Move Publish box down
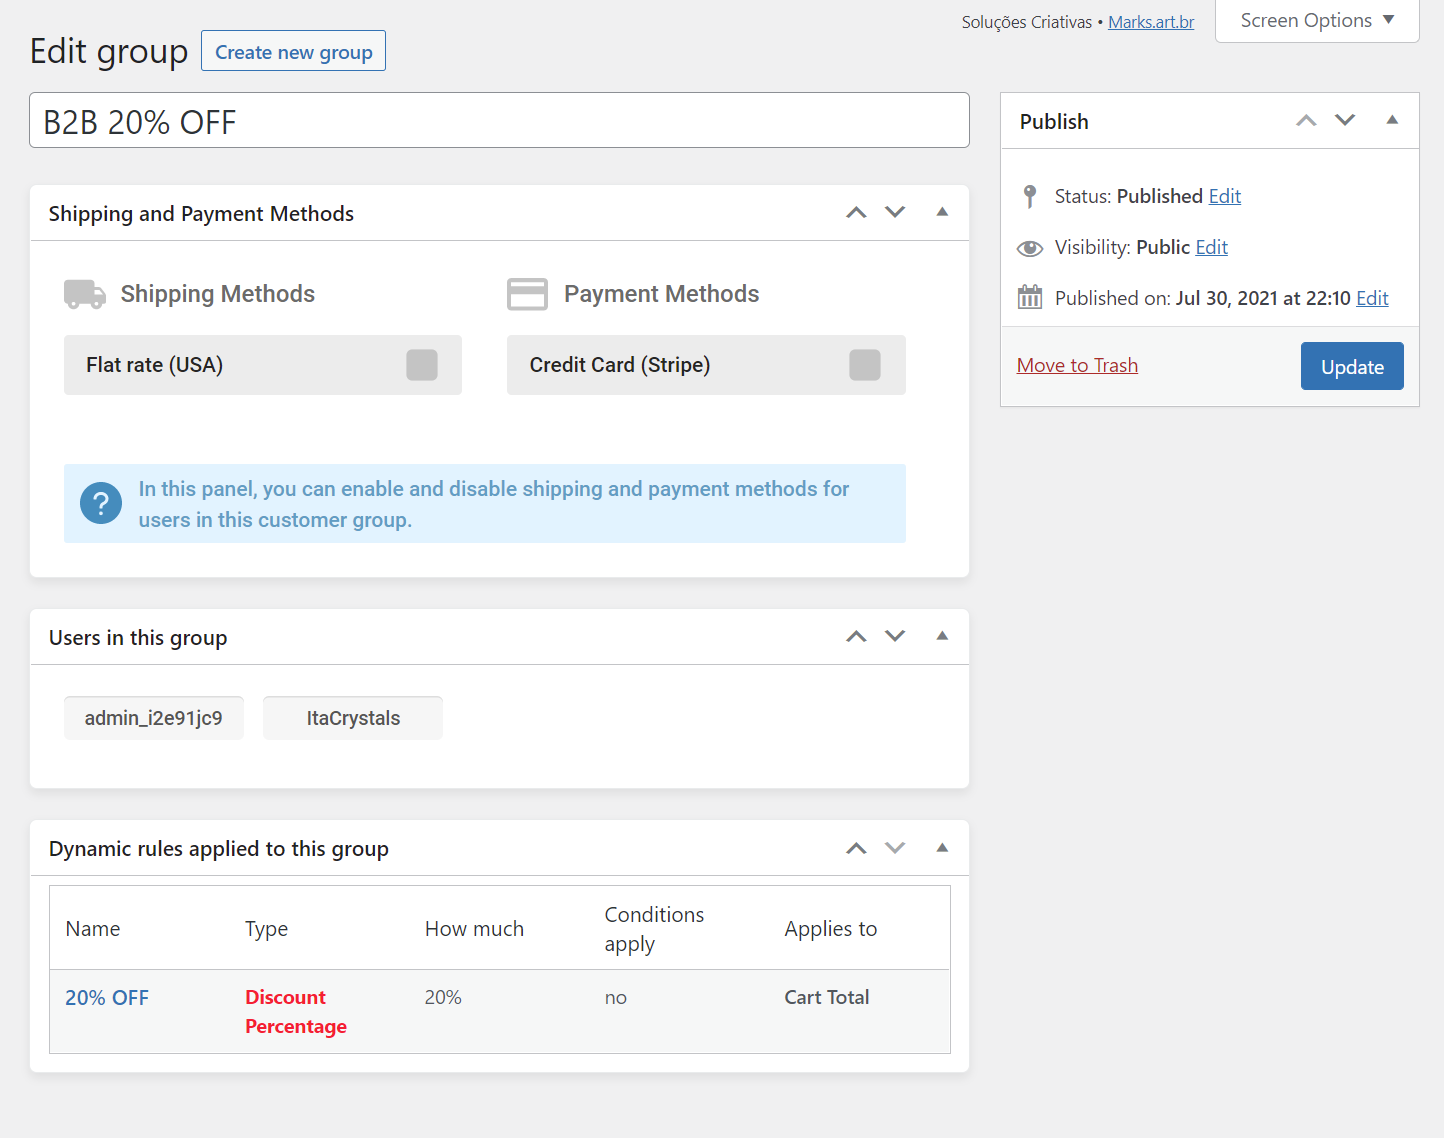The image size is (1444, 1138). coord(1345,120)
